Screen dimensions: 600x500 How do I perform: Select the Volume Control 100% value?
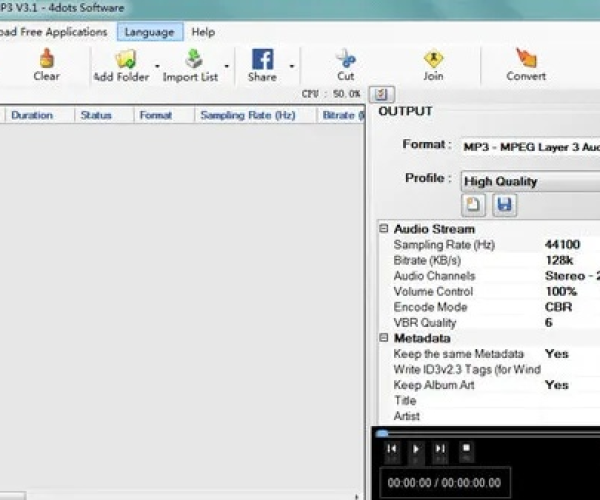tap(561, 292)
